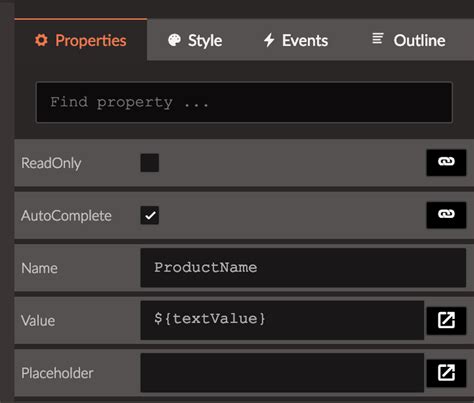Click the Name field containing ProductName
This screenshot has width=474, height=403.
click(x=303, y=268)
